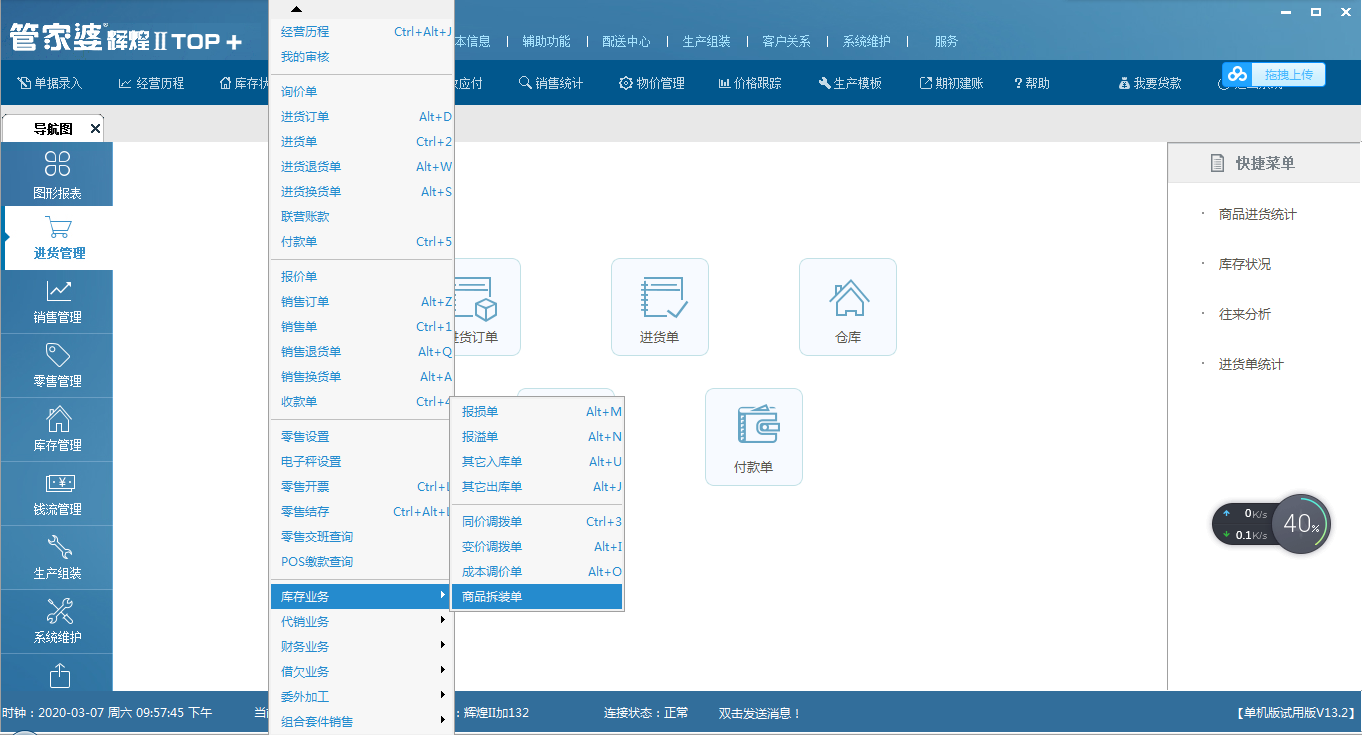This screenshot has height=735, width=1362.
Task: Choose 商品拆装单 from the submenu
Action: [536, 597]
